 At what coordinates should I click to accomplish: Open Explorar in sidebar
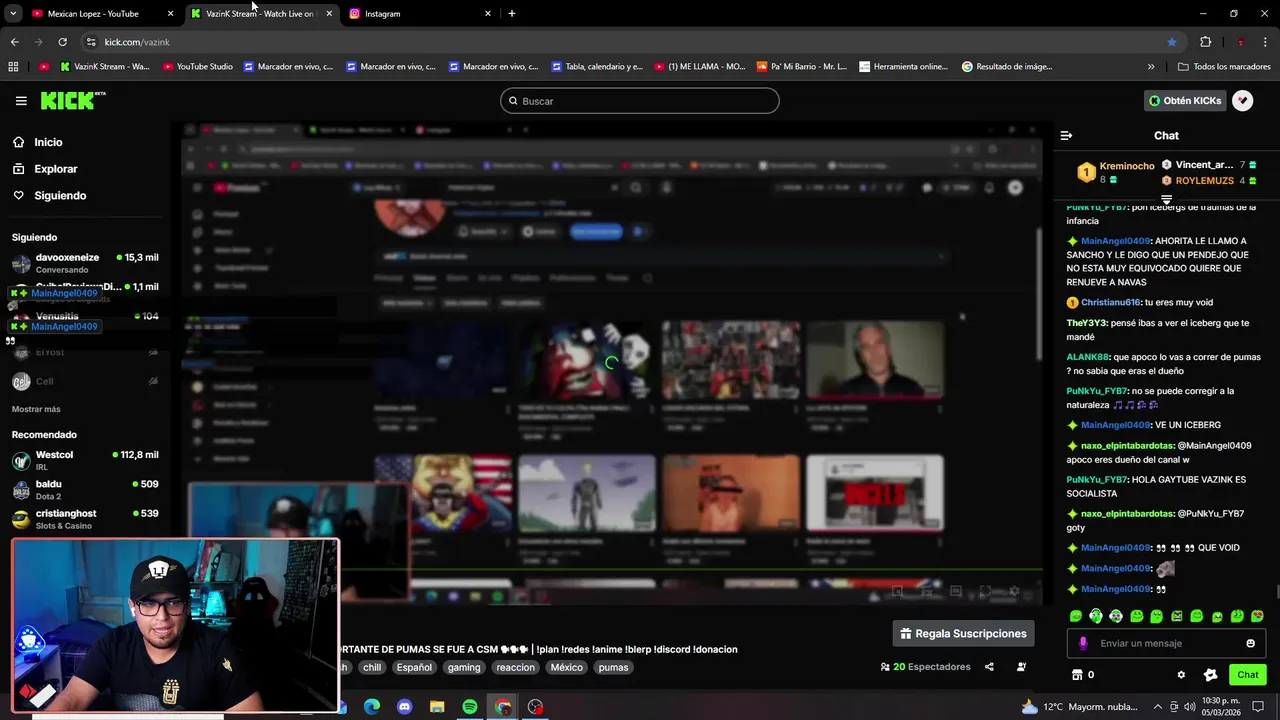(55, 169)
